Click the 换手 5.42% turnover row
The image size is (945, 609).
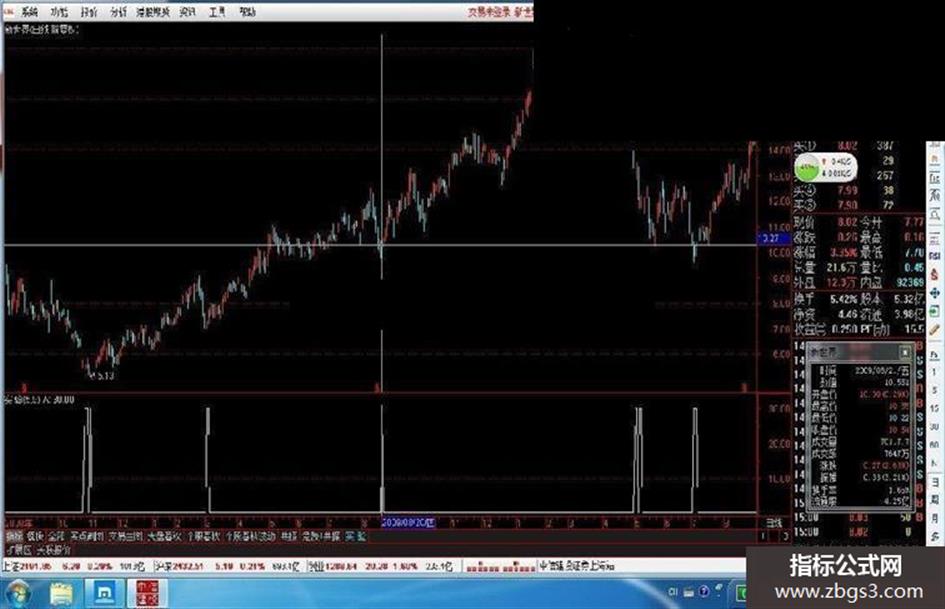coord(828,299)
